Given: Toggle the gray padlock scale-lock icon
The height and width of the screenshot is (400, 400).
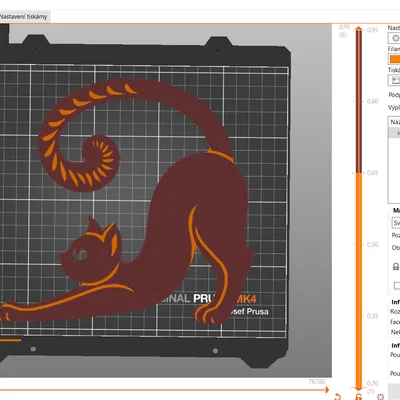Looking at the screenshot, I should tap(396, 267).
